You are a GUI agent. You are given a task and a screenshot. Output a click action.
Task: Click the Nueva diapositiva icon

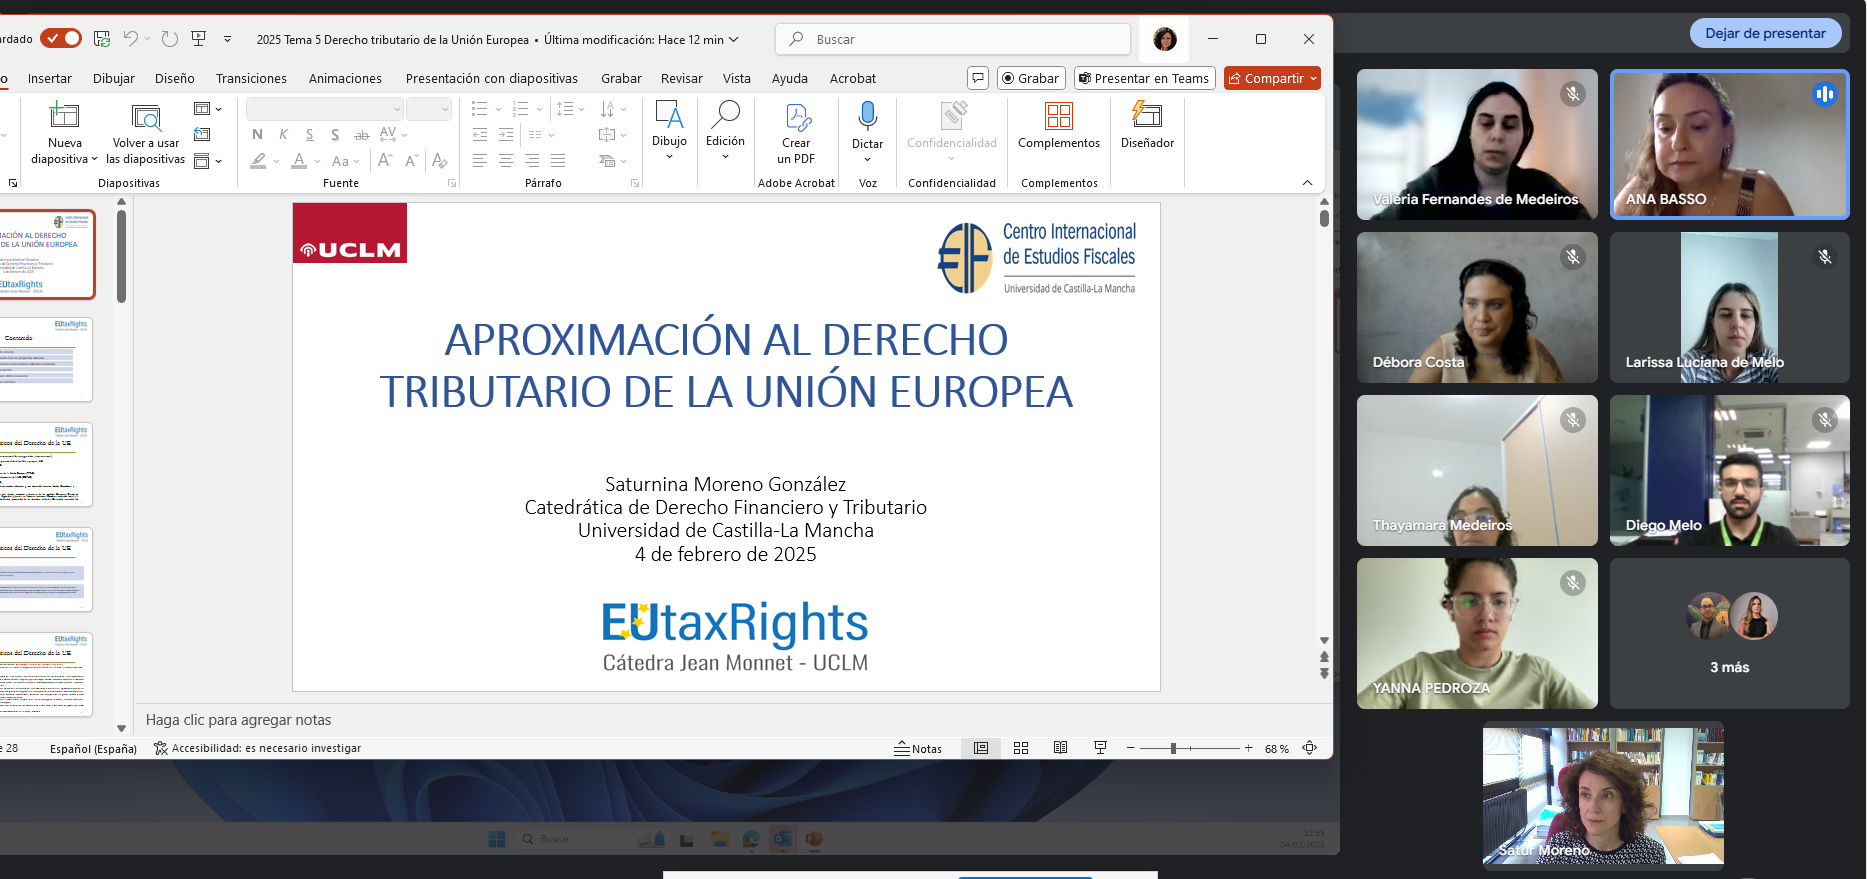pyautogui.click(x=64, y=116)
